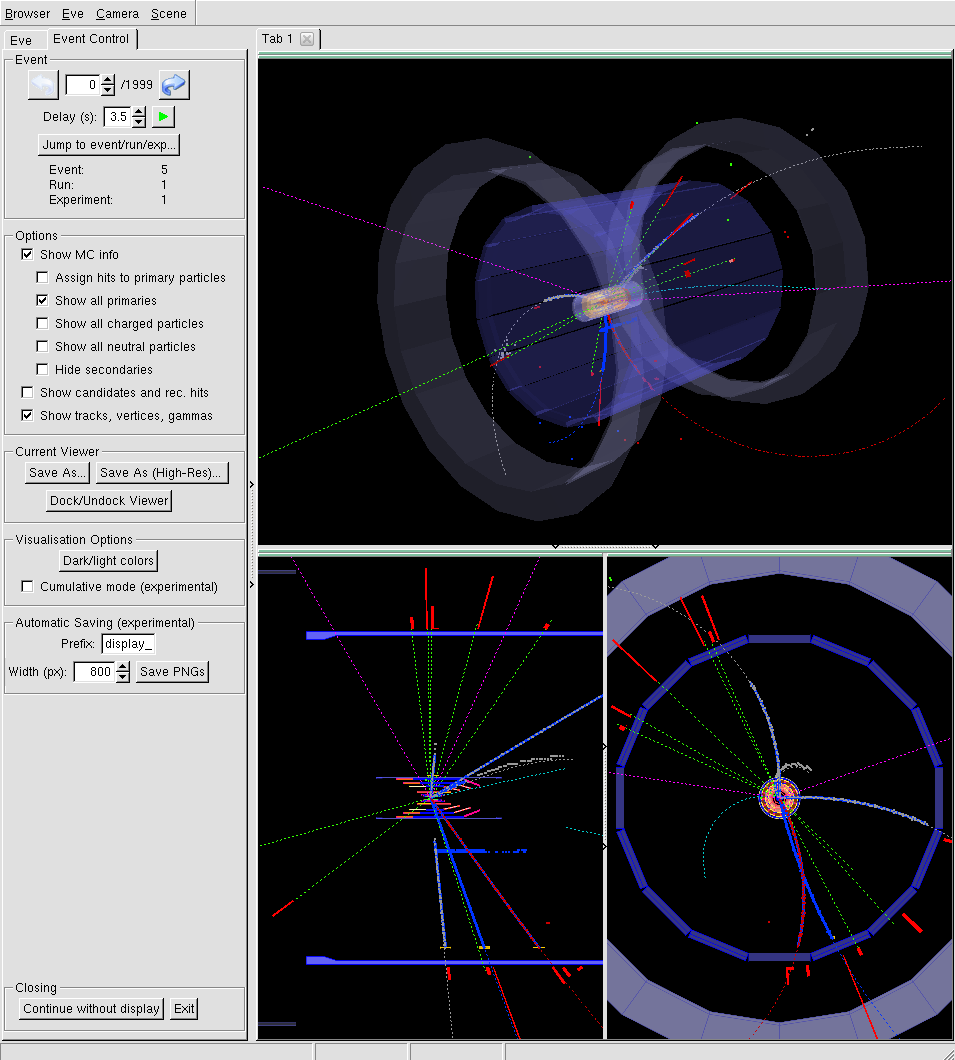Viewport: 955px width, 1060px height.
Task: Close Tab 1 with the X icon
Action: tap(307, 39)
